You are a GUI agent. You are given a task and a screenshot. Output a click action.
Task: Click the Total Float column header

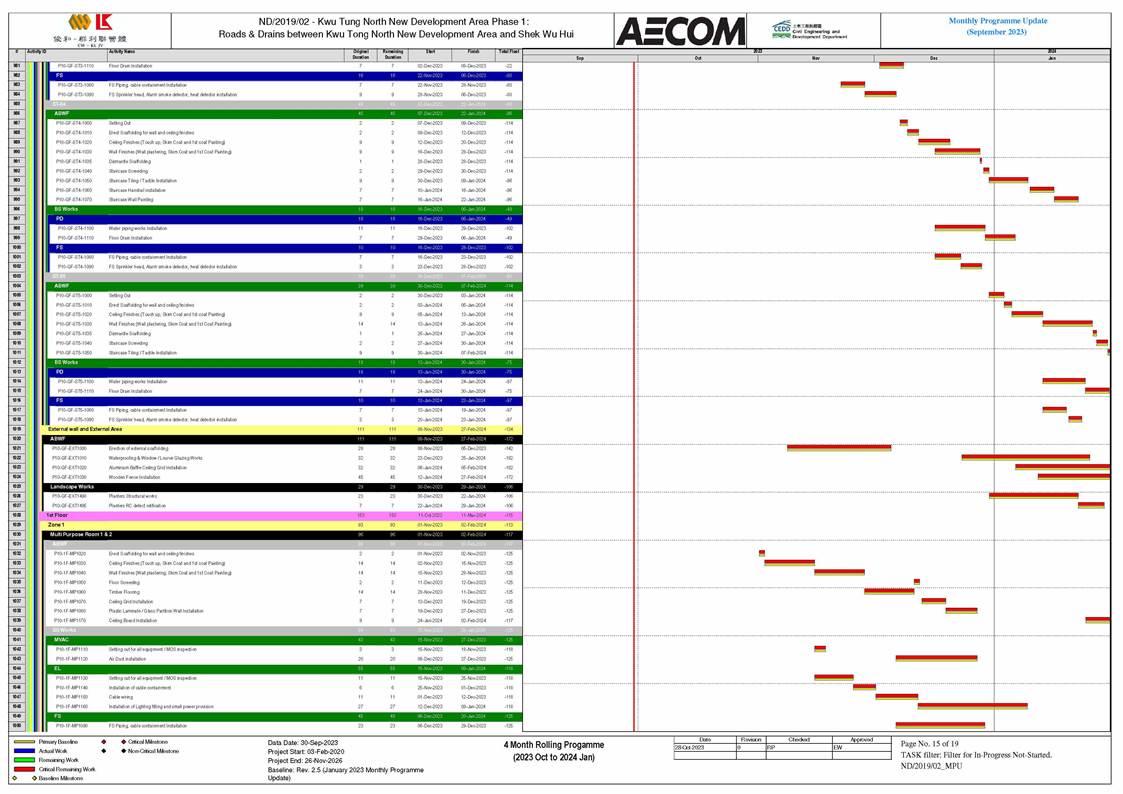[508, 51]
